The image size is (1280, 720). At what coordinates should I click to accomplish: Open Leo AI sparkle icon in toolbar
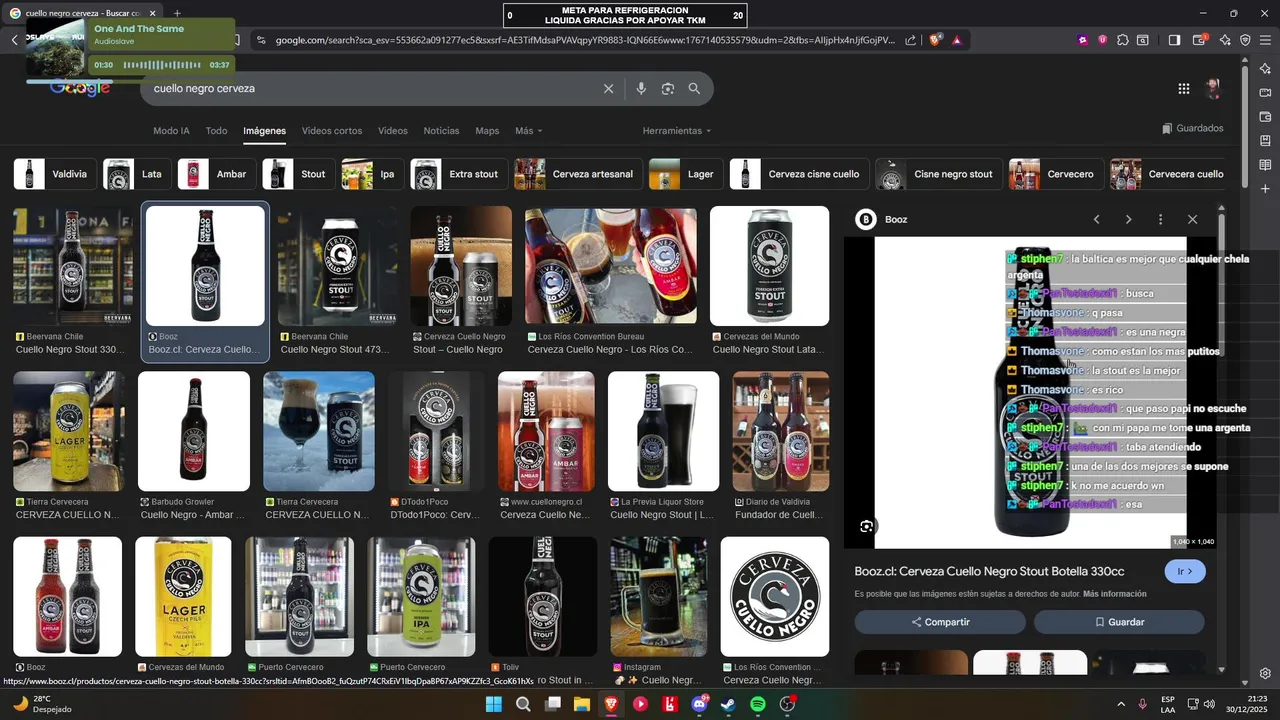(1224, 40)
